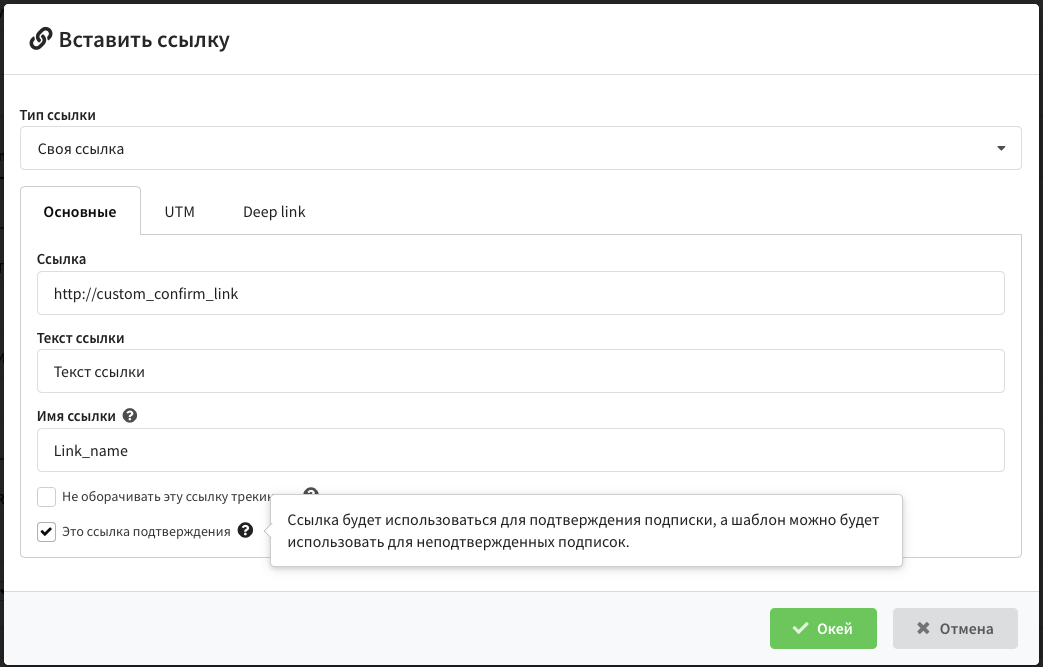Click the help icon next to Это ссылка подтверждения

[x=246, y=531]
